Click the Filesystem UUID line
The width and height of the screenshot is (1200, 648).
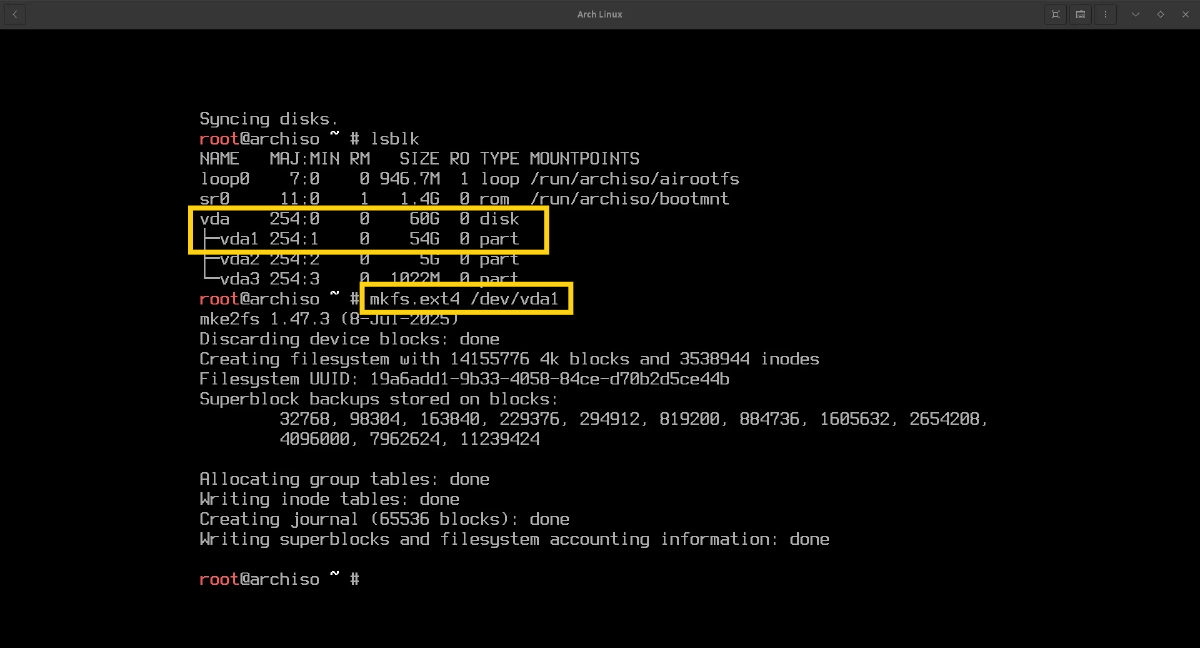(x=464, y=379)
